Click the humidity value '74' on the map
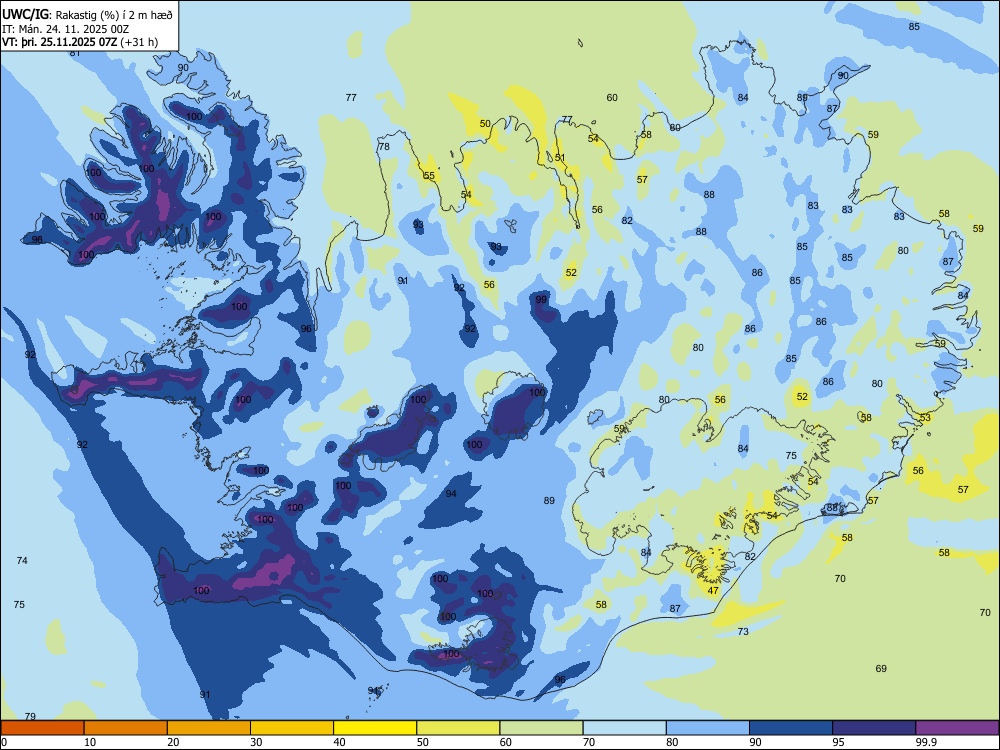The width and height of the screenshot is (1000, 750). (22, 561)
